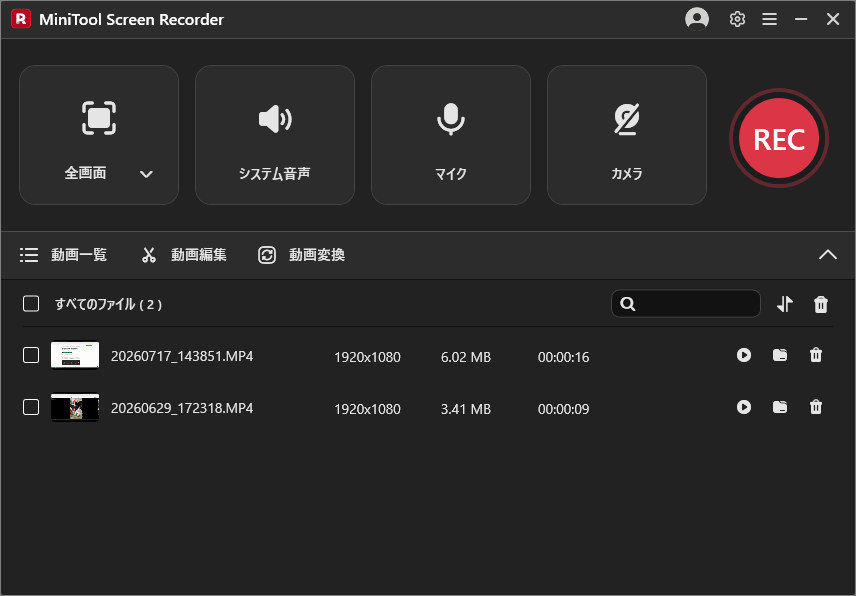This screenshot has height=596, width=856.
Task: Click the search field in file list
Action: point(686,303)
